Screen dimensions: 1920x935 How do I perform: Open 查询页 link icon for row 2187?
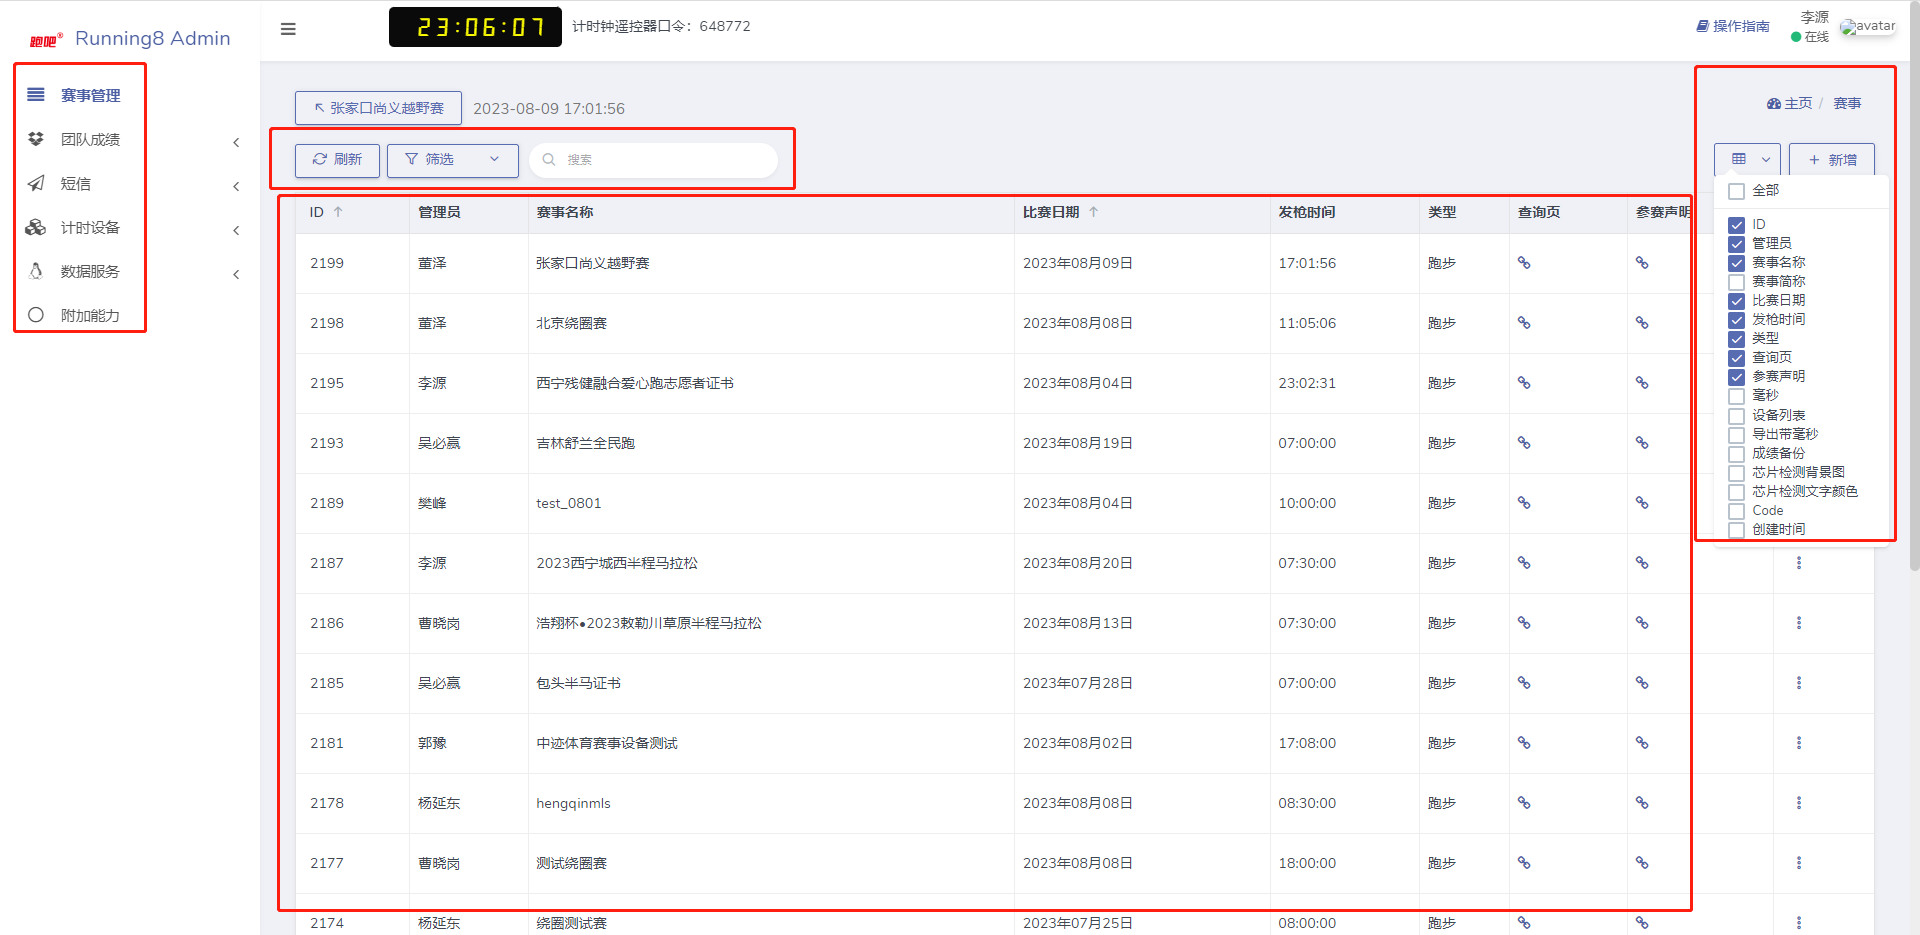point(1524,563)
